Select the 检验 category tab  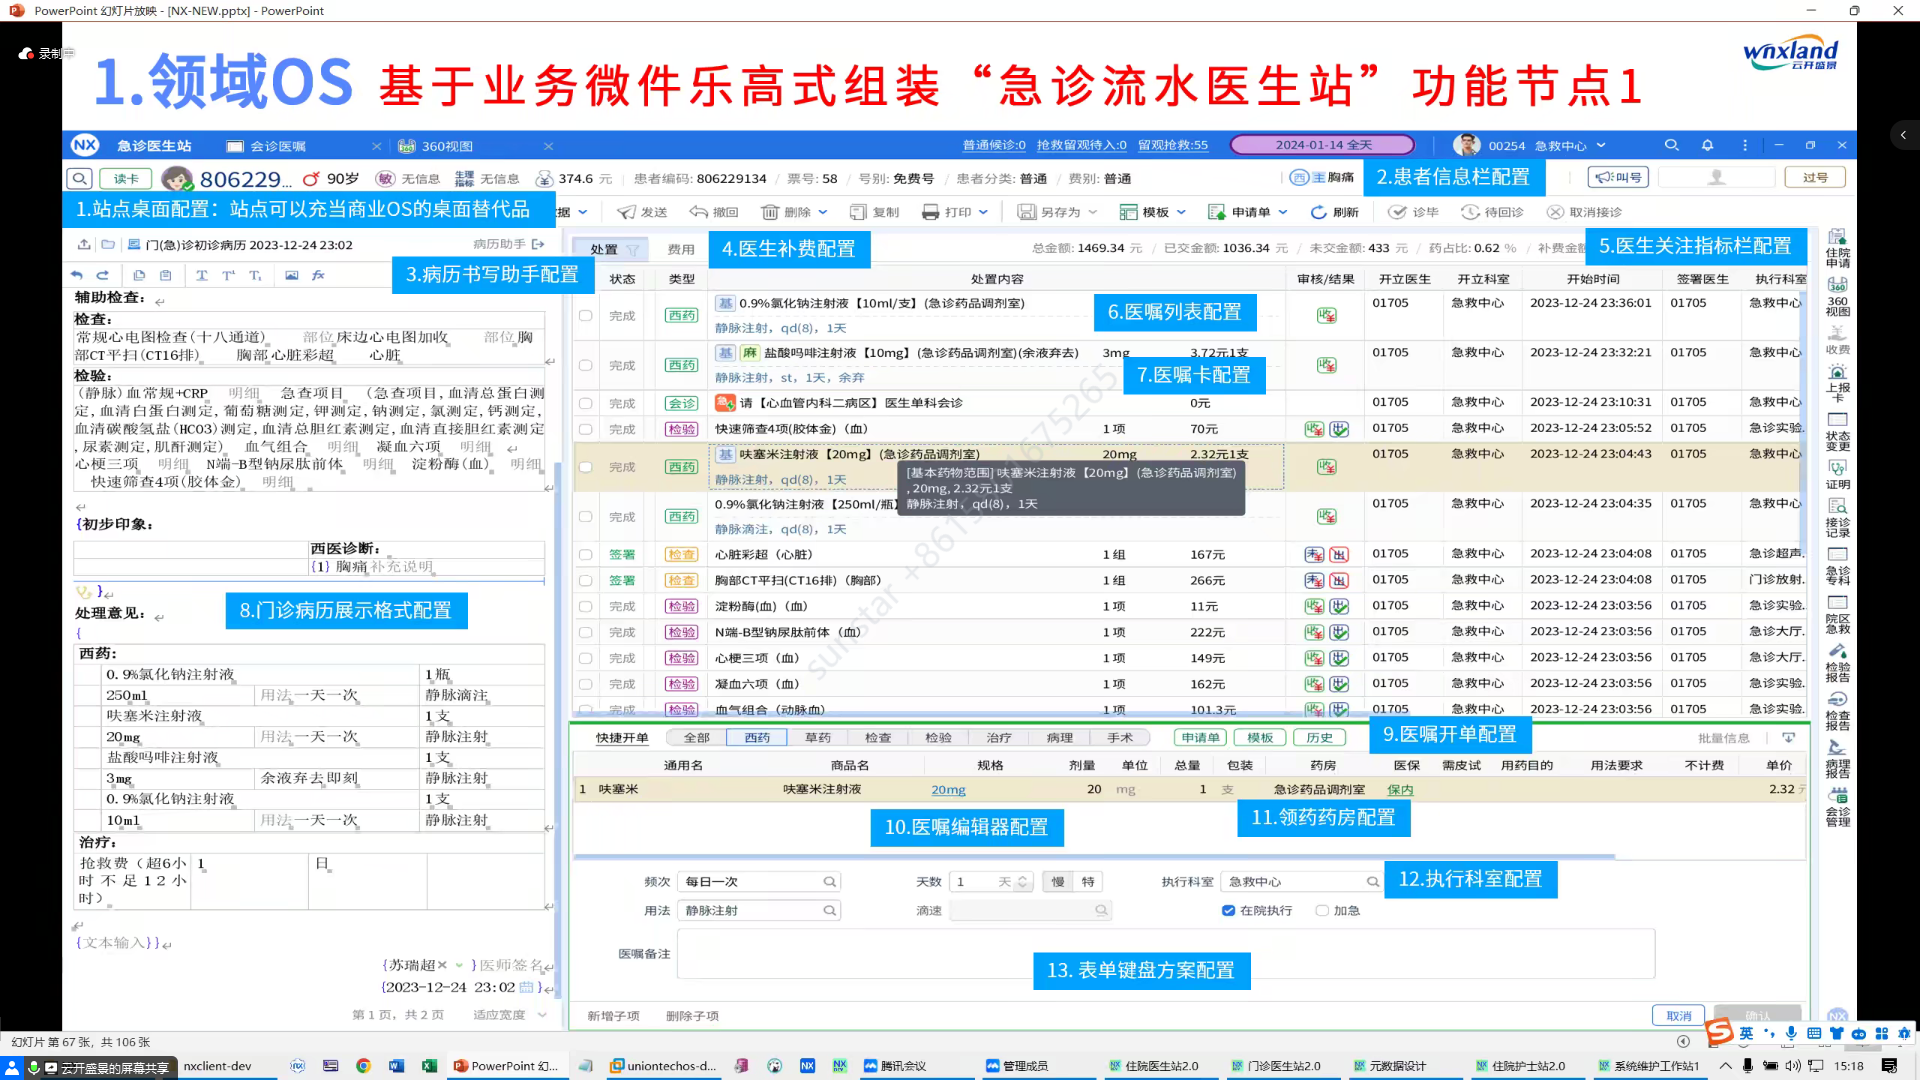[x=938, y=738]
